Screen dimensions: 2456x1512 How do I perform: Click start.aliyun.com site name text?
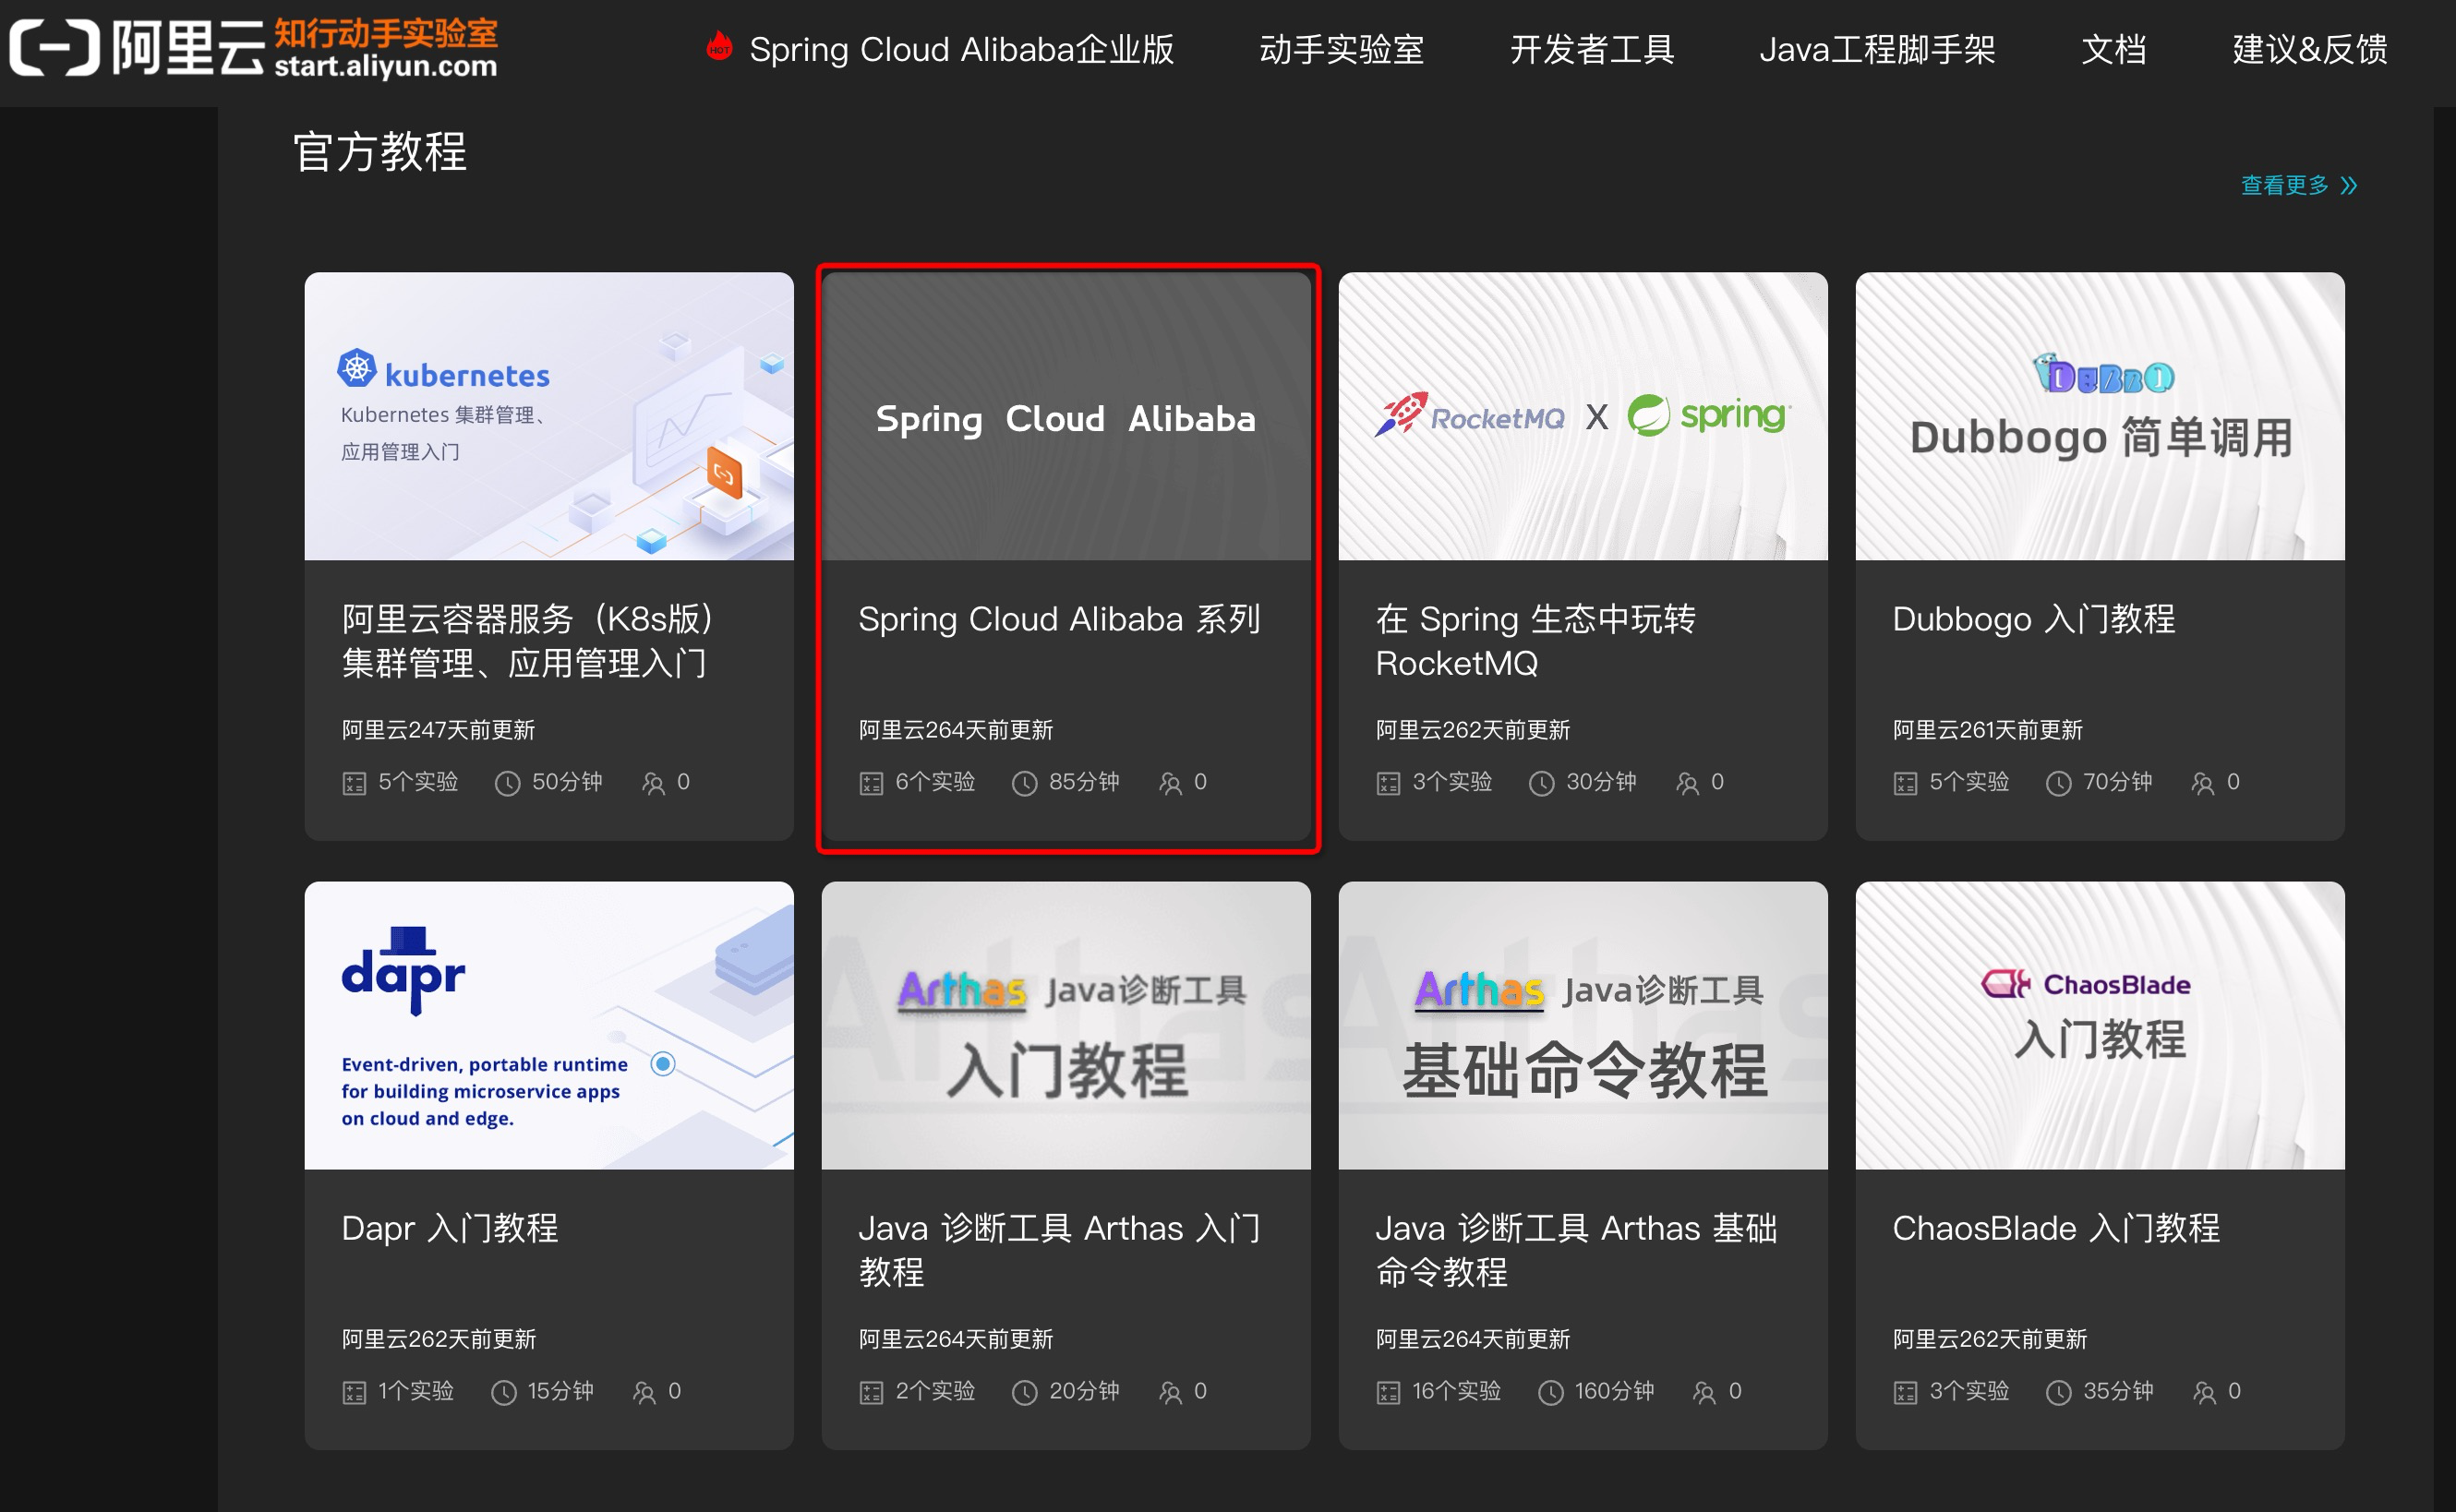point(386,66)
